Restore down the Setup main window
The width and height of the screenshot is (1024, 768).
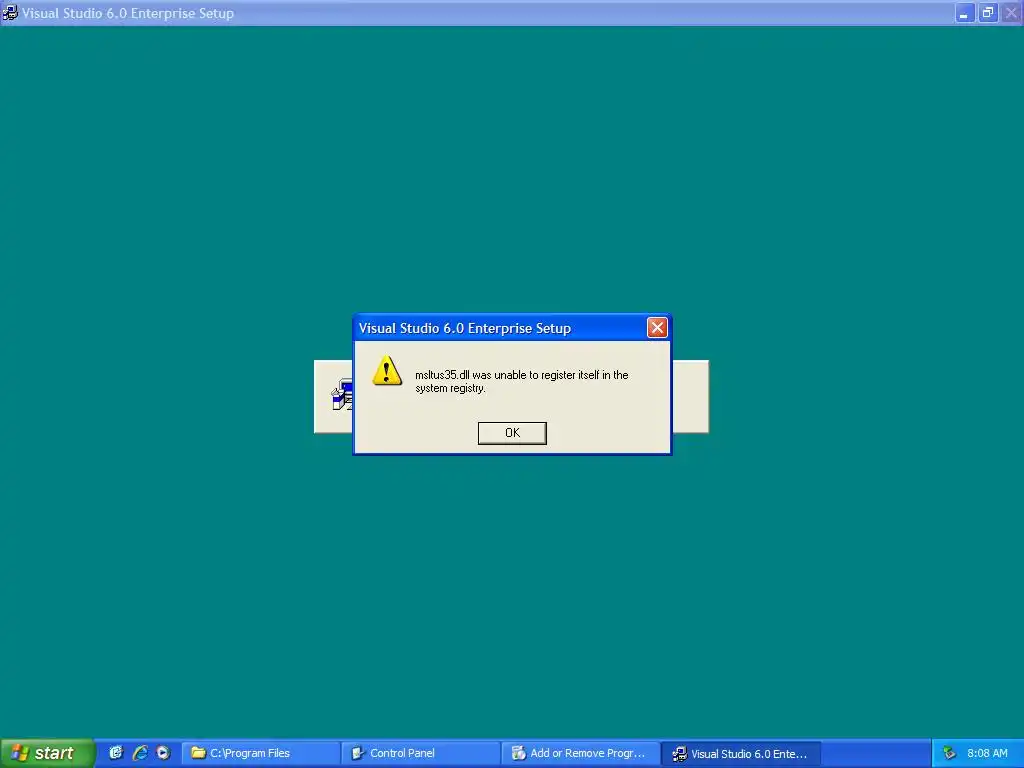pyautogui.click(x=988, y=13)
